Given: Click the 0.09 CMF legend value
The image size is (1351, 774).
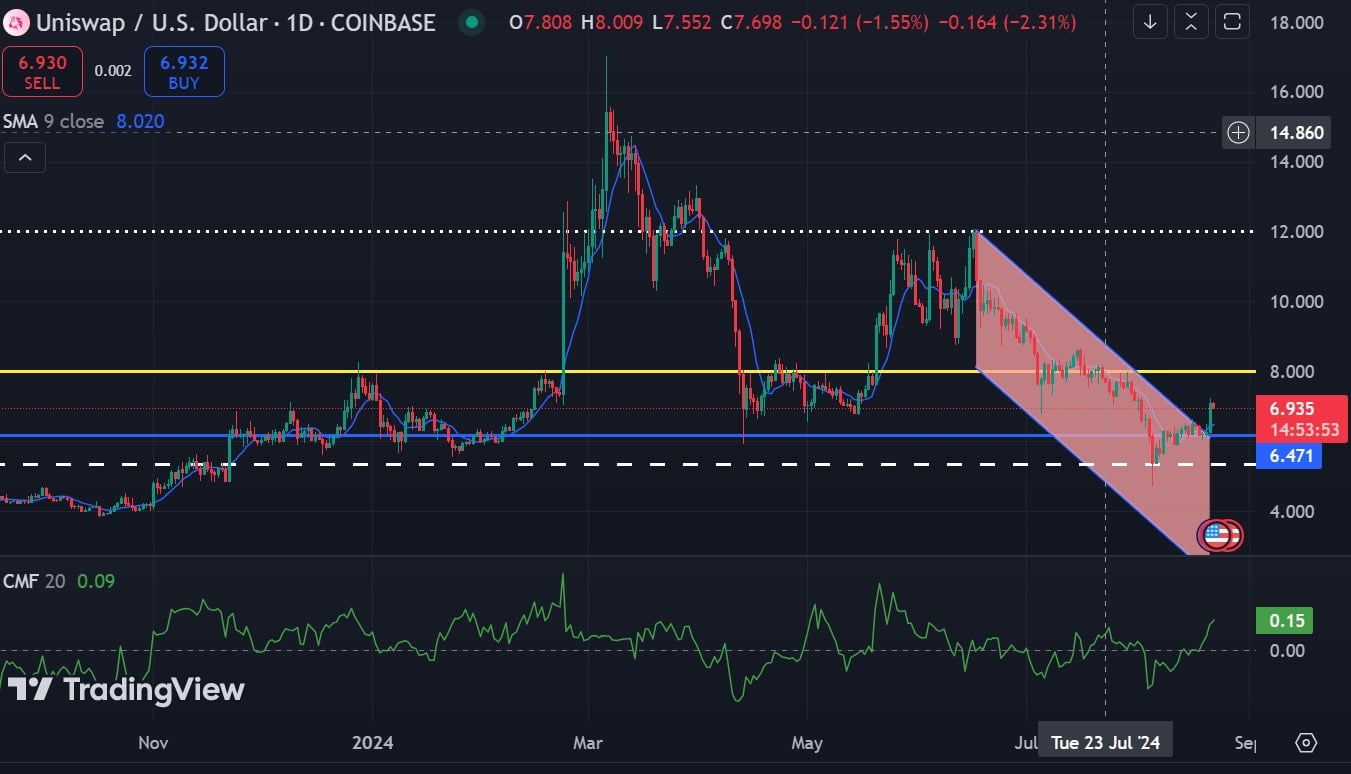Looking at the screenshot, I should coord(97,580).
